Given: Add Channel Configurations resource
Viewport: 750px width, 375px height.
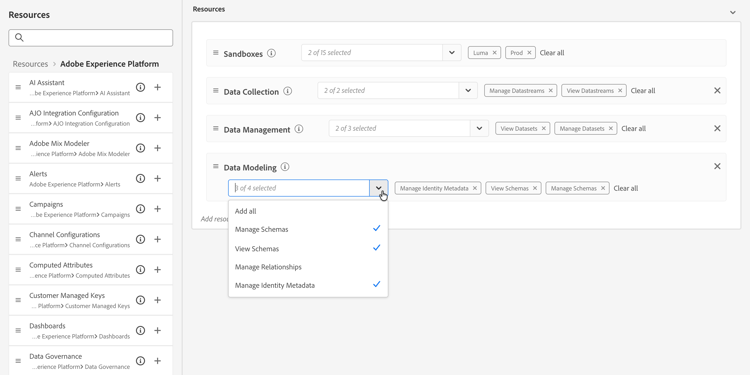Looking at the screenshot, I should click(x=157, y=239).
